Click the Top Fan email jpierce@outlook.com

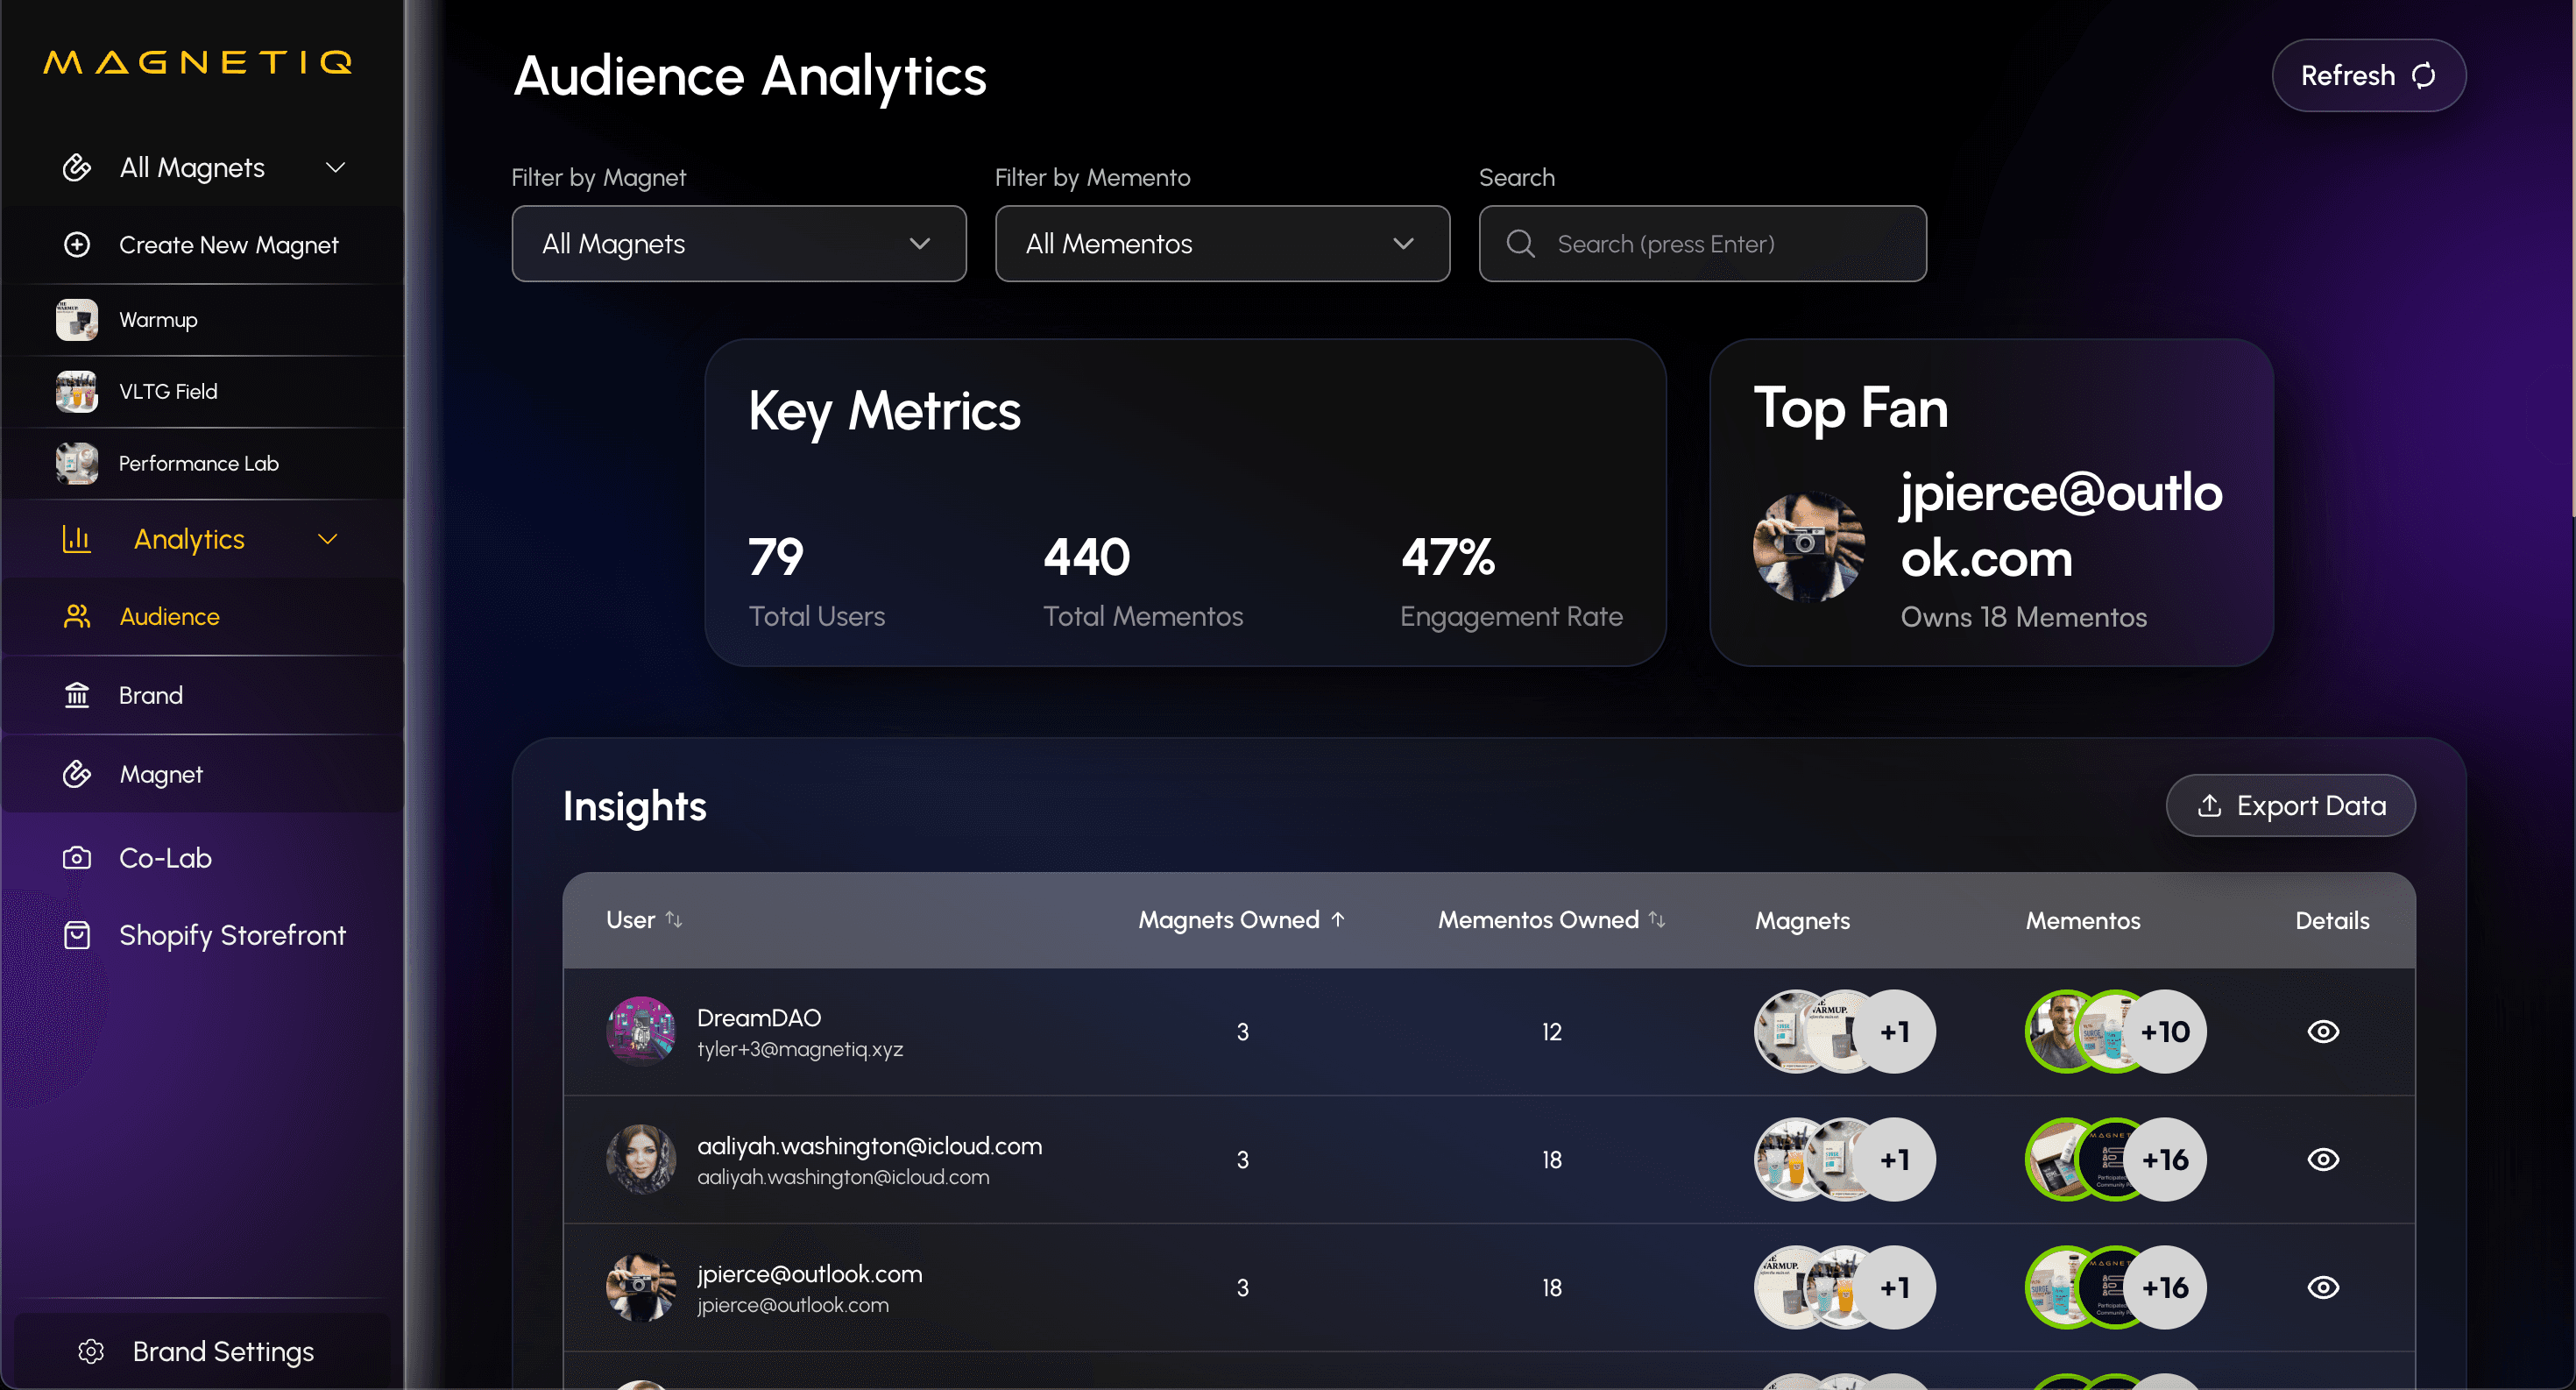pyautogui.click(x=2061, y=525)
